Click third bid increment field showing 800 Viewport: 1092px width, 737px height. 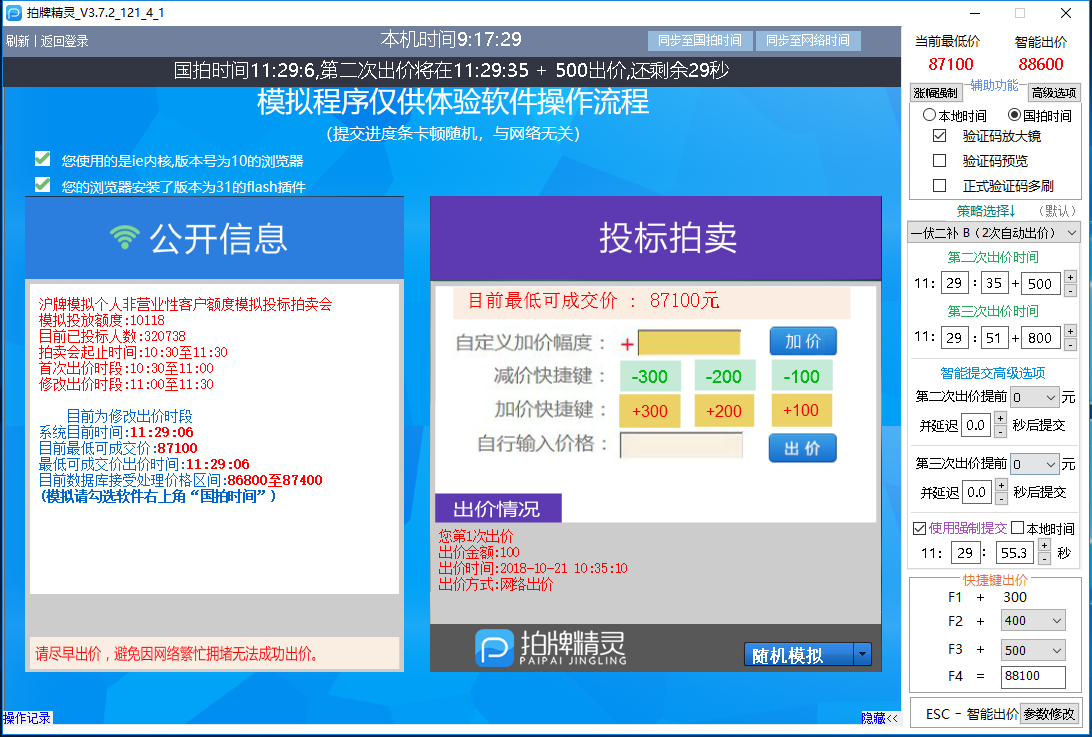1041,338
